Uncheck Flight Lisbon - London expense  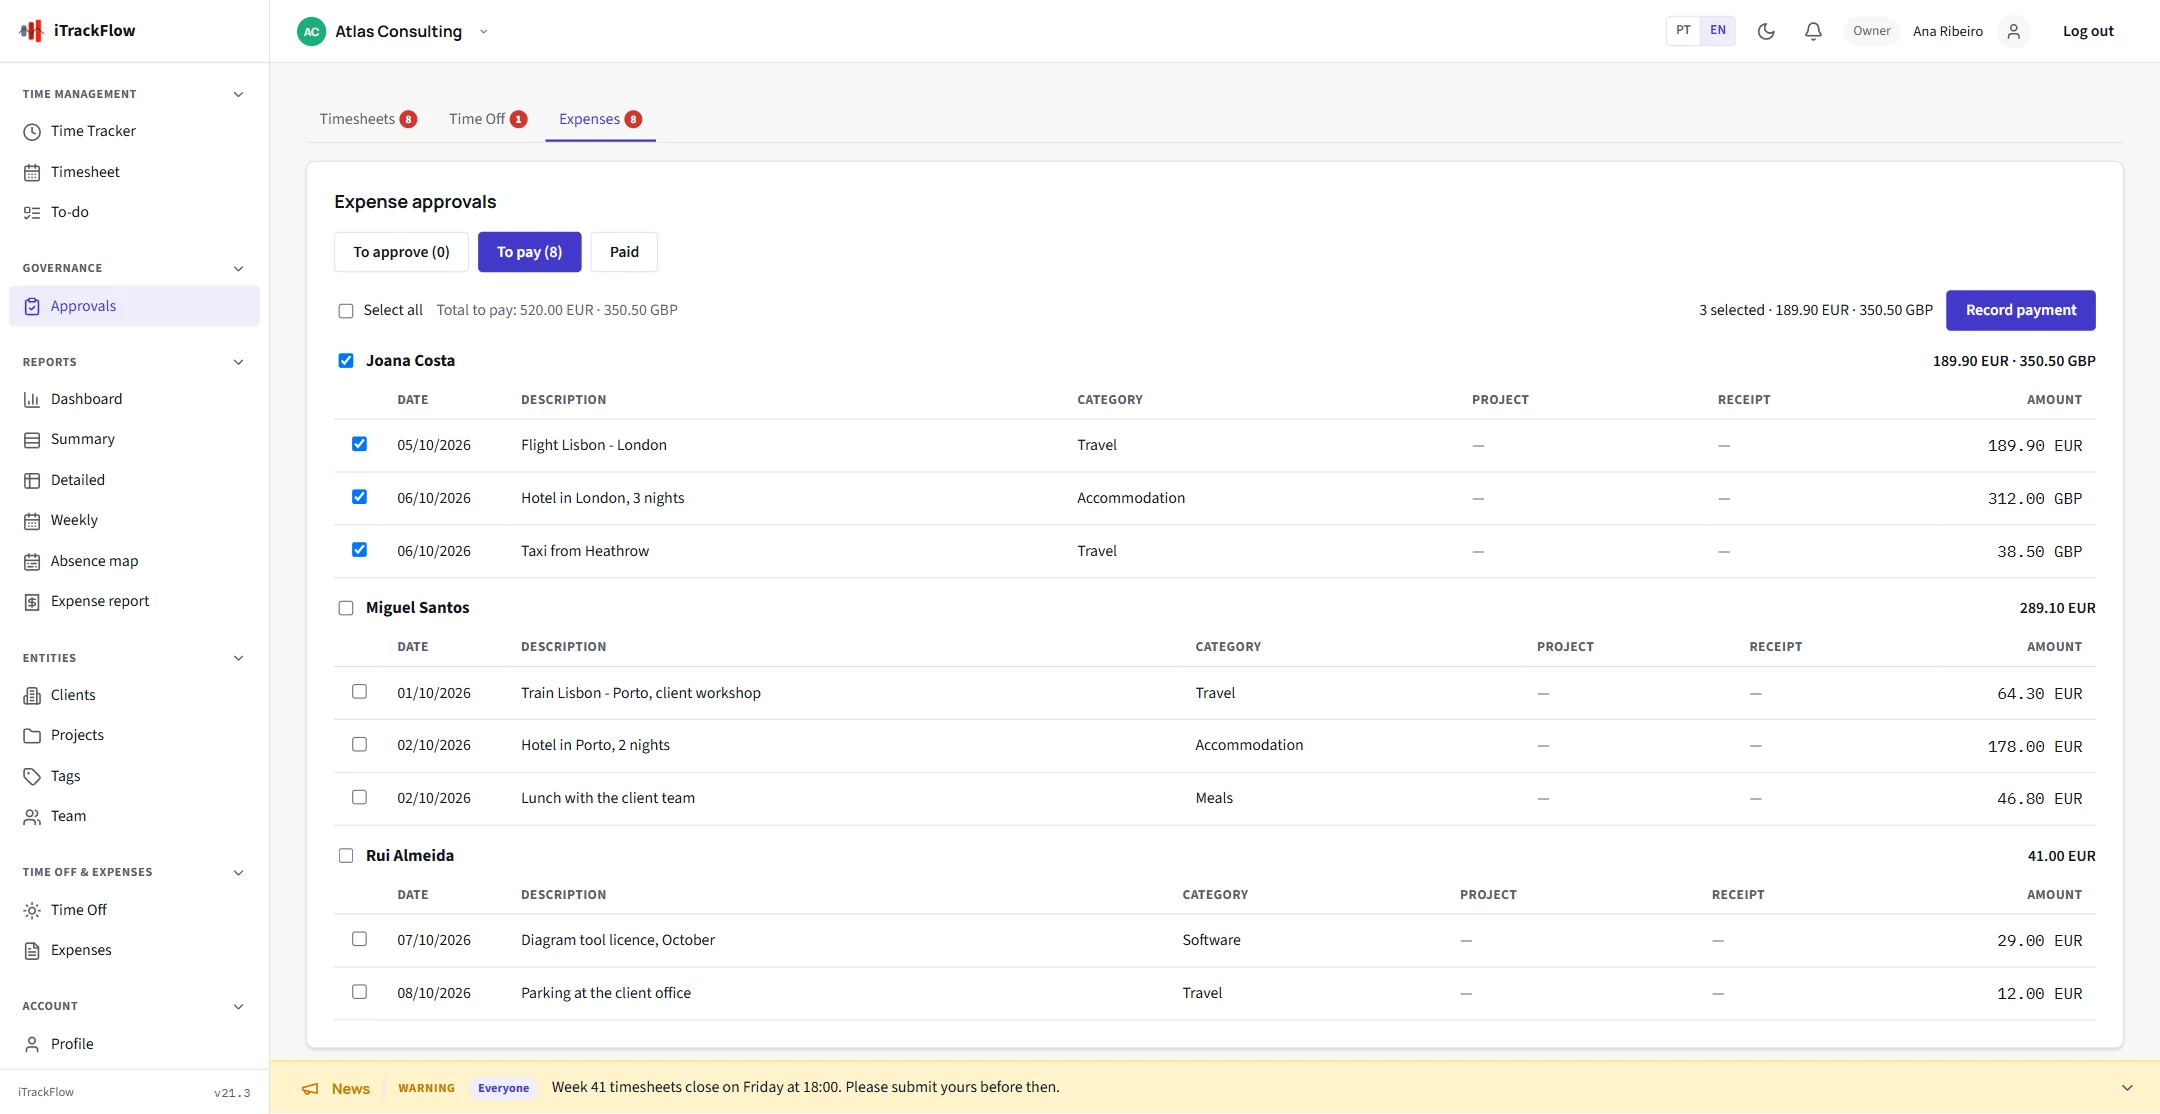point(359,444)
